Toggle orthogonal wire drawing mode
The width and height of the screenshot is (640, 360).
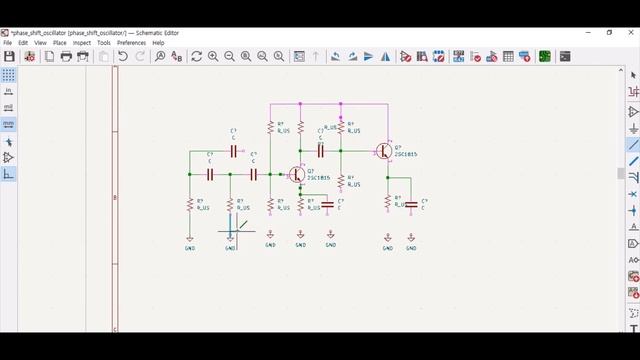(8, 174)
